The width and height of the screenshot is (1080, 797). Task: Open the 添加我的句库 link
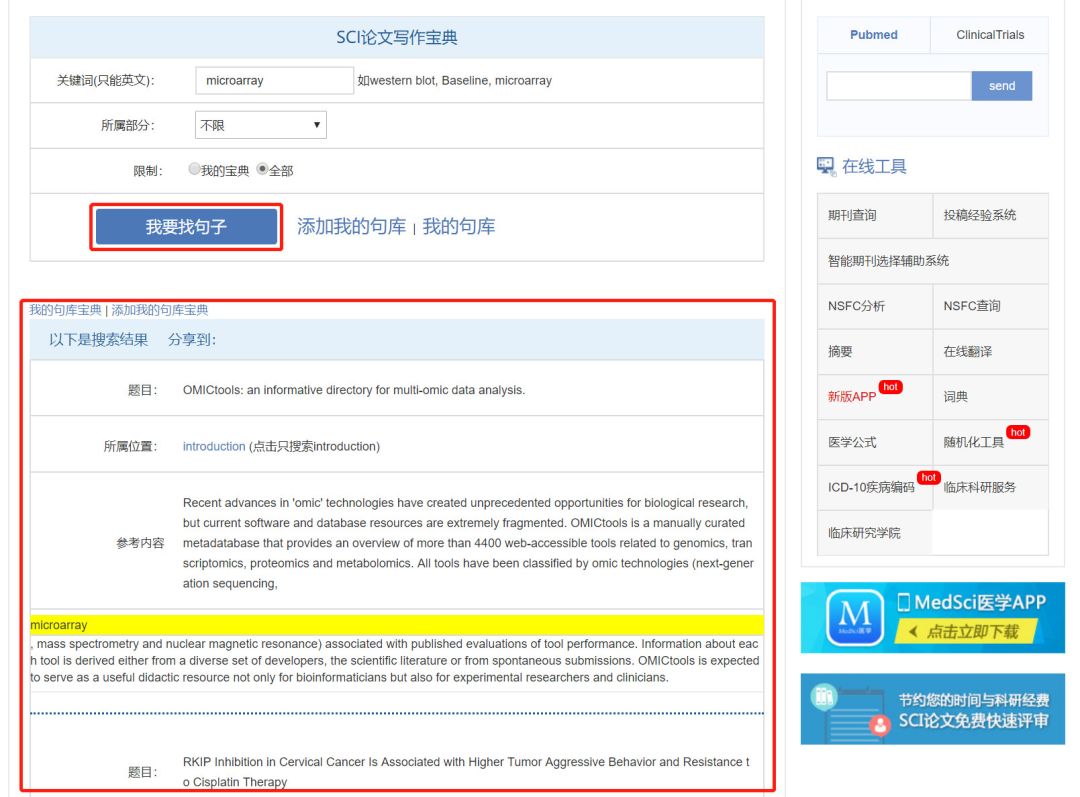(x=351, y=227)
